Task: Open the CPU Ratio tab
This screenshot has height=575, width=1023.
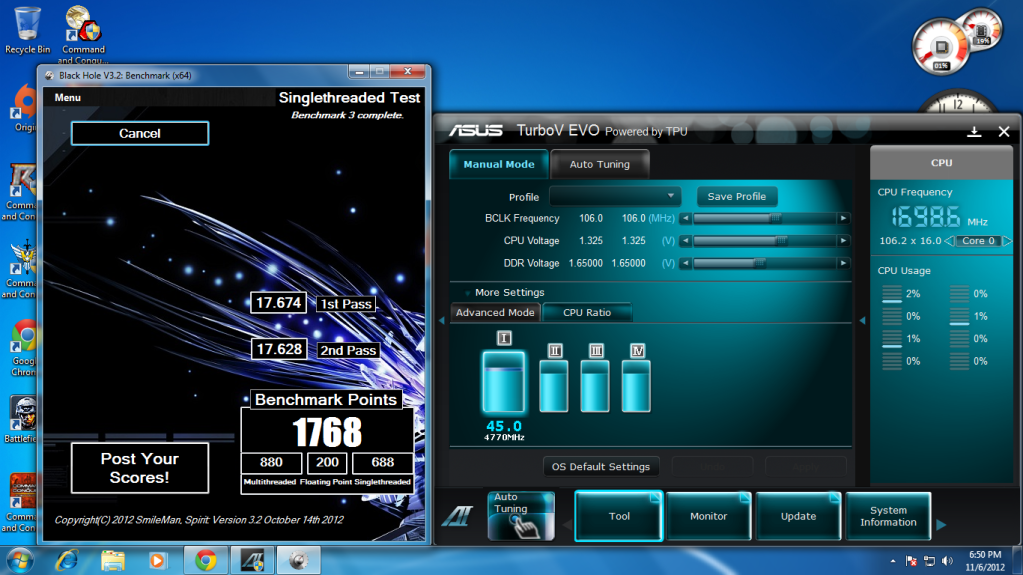Action: click(587, 313)
